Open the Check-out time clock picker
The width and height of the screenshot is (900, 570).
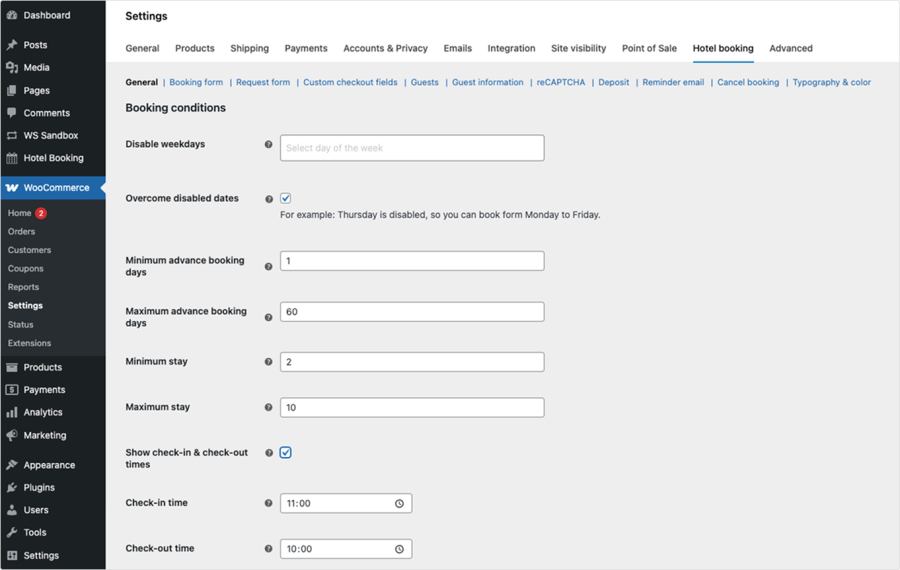point(399,549)
